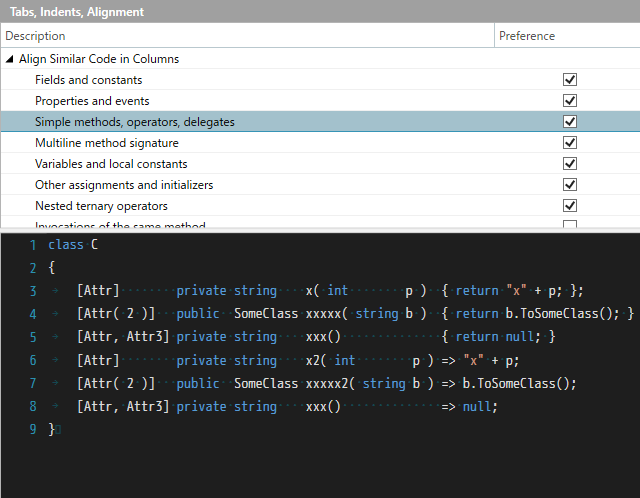Uncheck Fields and constants checkbox
The height and width of the screenshot is (498, 640).
click(x=569, y=80)
